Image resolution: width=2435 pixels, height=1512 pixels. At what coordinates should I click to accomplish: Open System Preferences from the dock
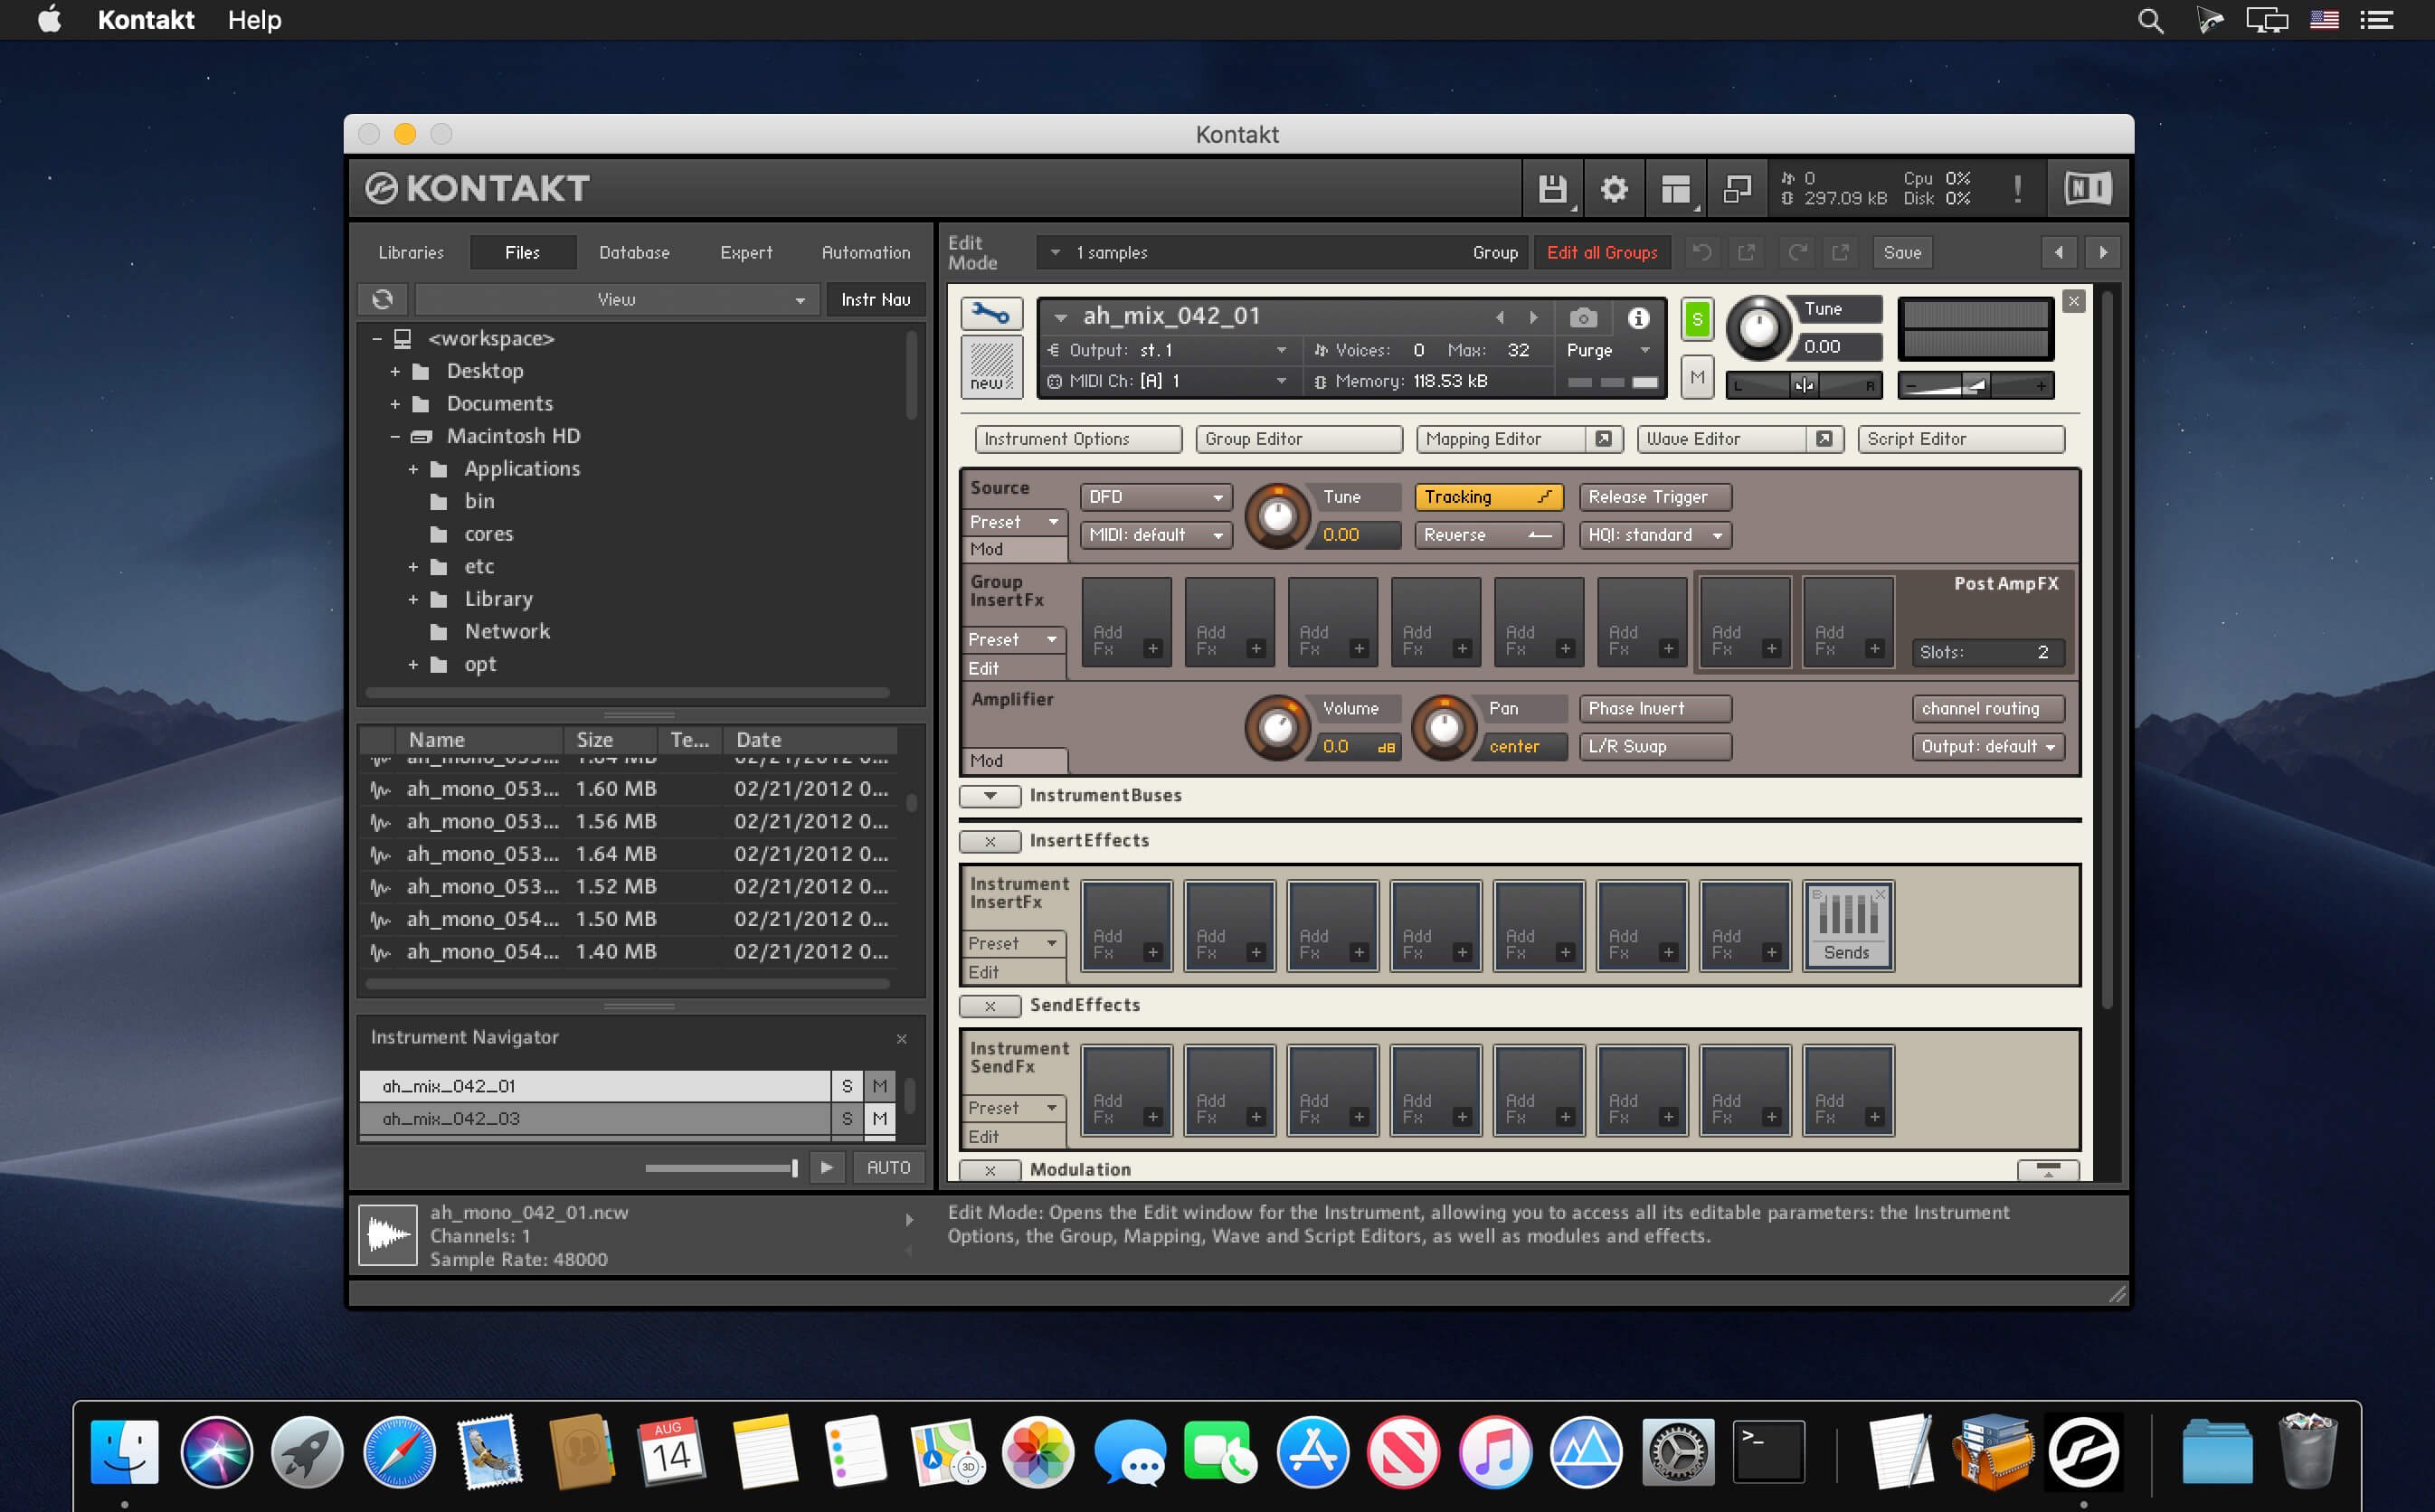[x=1677, y=1451]
